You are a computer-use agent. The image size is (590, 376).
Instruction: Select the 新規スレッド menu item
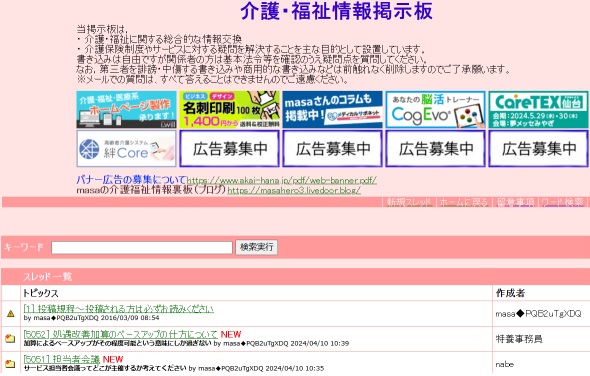[x=409, y=202]
